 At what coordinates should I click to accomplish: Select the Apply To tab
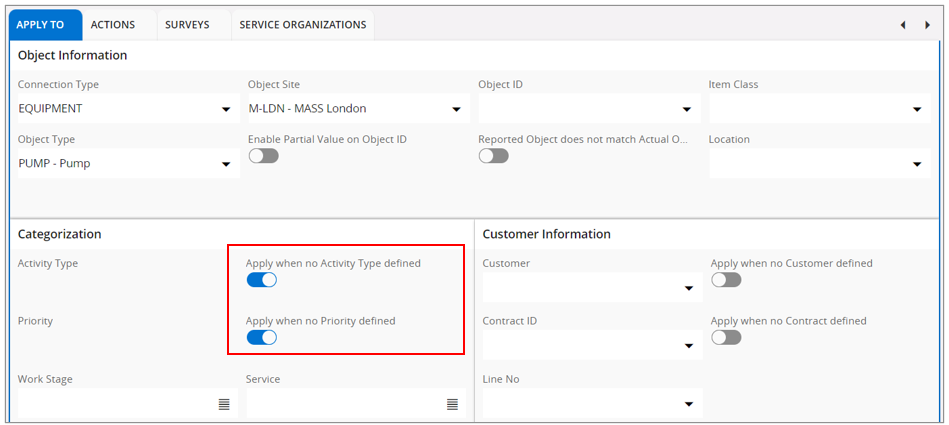click(x=40, y=24)
